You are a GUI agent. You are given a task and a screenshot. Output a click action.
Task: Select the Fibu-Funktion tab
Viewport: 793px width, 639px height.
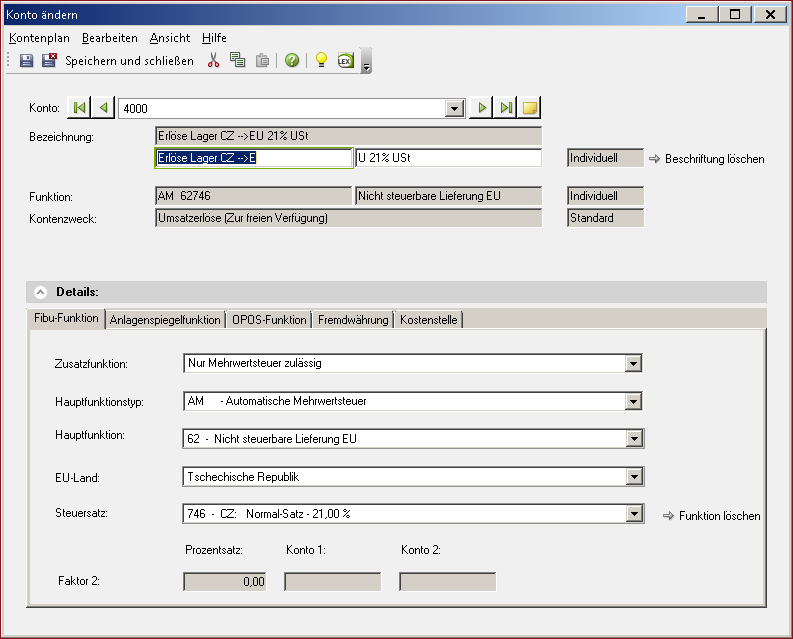(x=66, y=318)
